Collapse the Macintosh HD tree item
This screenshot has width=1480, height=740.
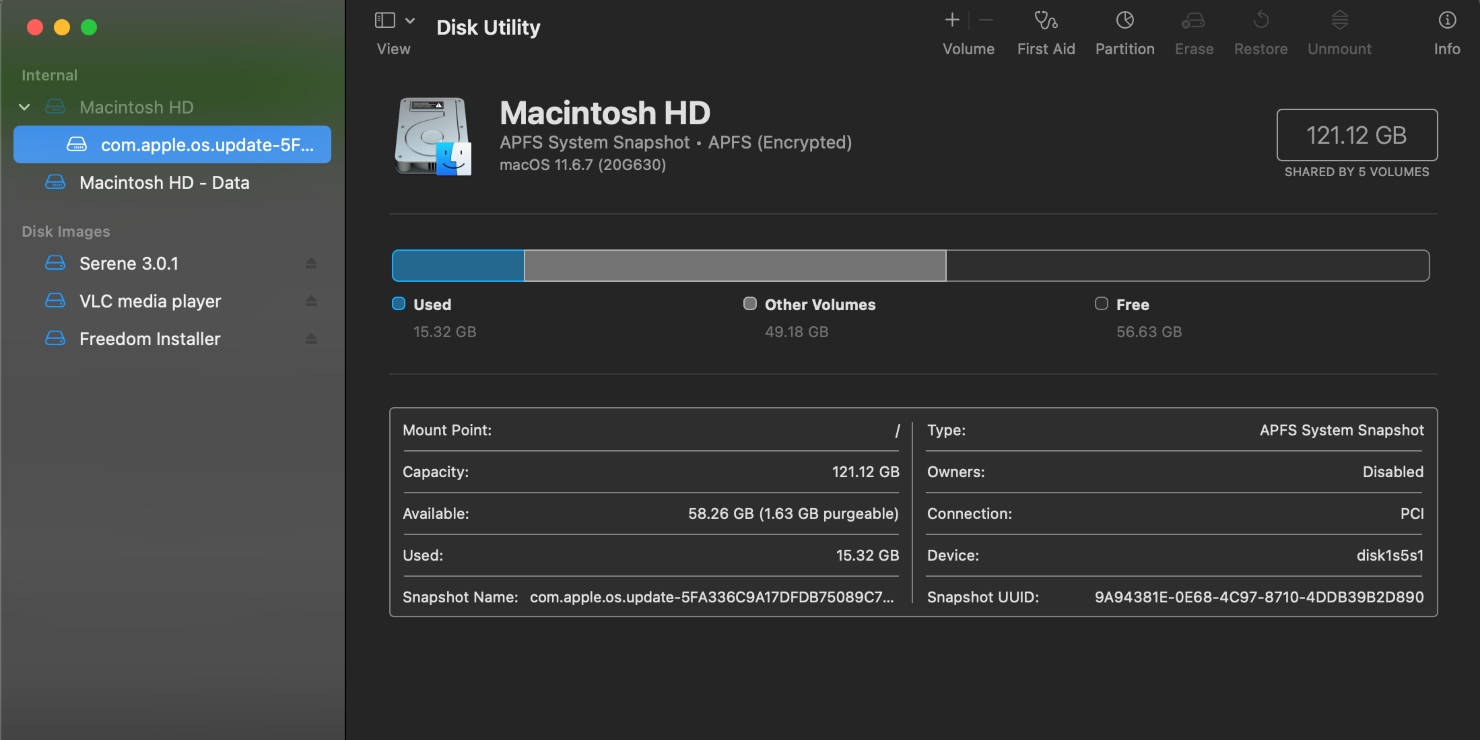(25, 107)
